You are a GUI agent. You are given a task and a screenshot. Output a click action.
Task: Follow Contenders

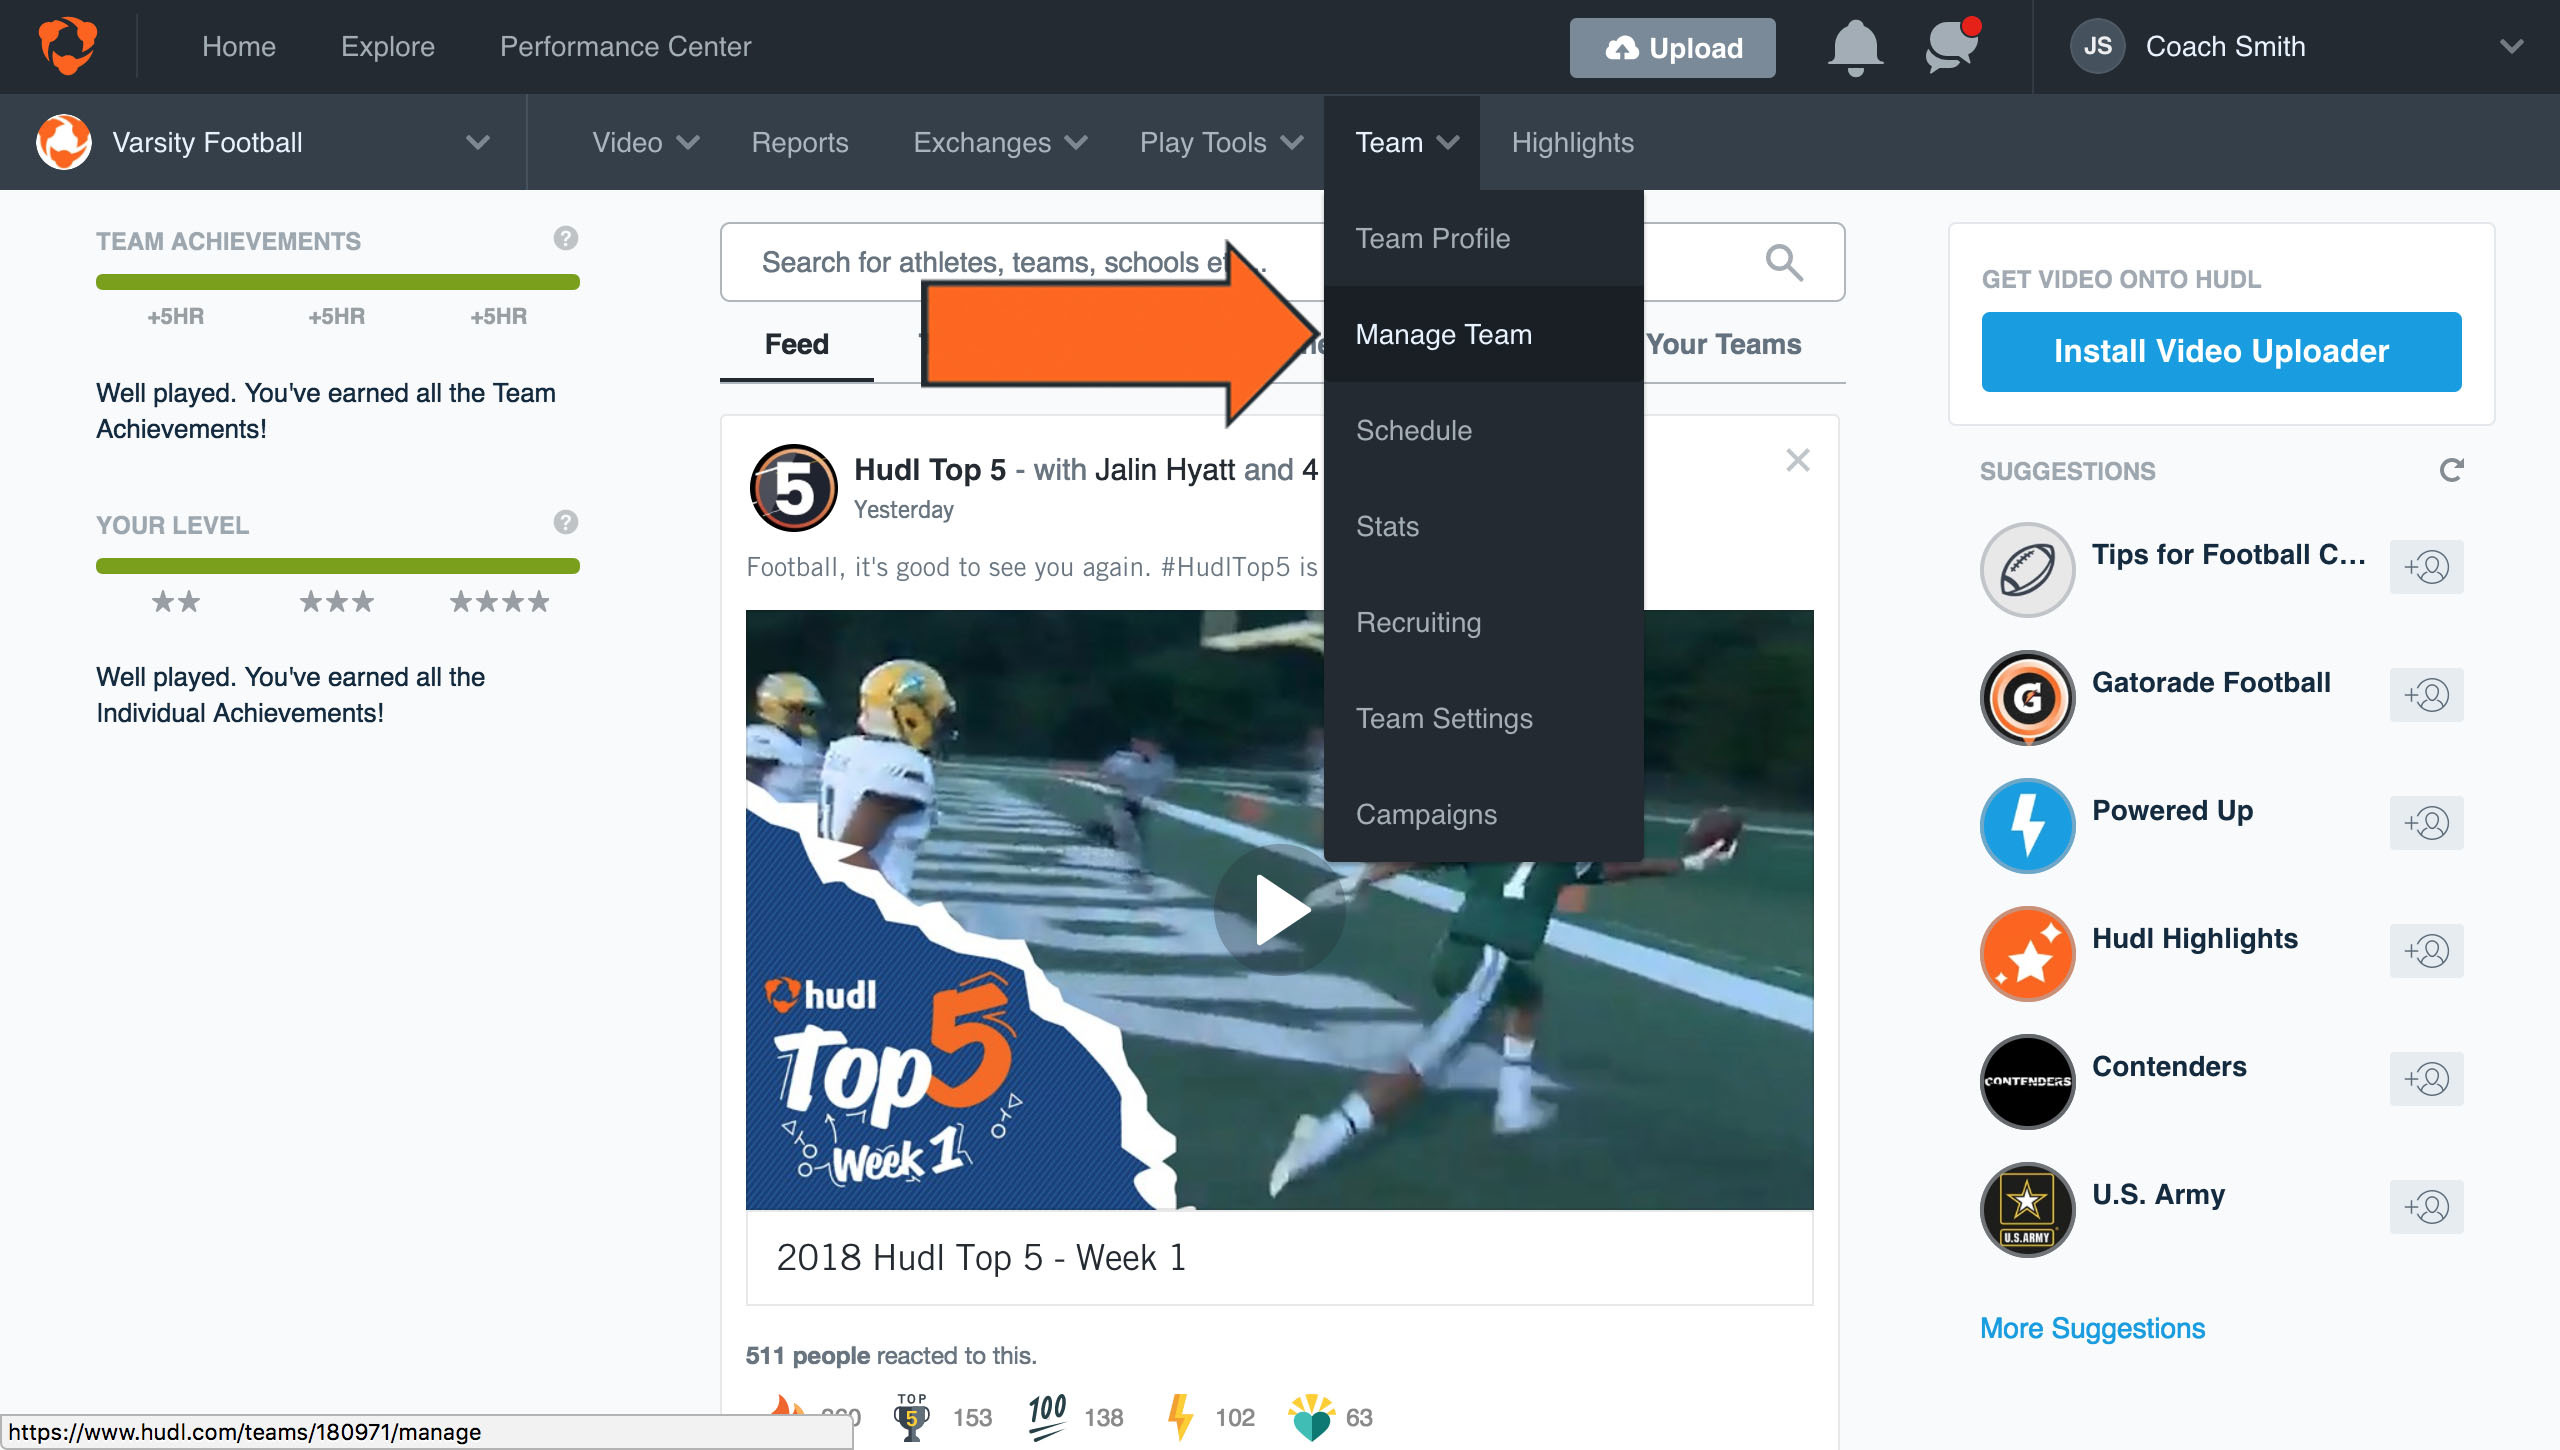2427,1079
